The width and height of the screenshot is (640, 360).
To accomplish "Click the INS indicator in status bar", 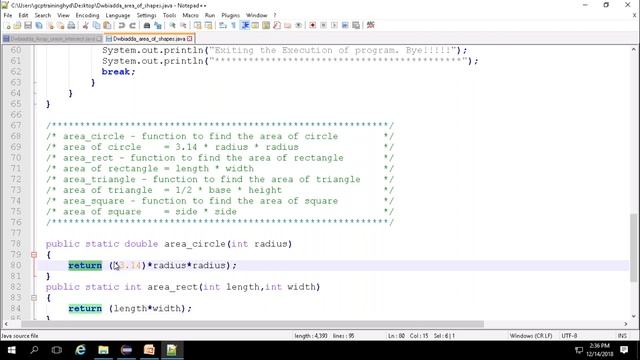I will pos(622,336).
